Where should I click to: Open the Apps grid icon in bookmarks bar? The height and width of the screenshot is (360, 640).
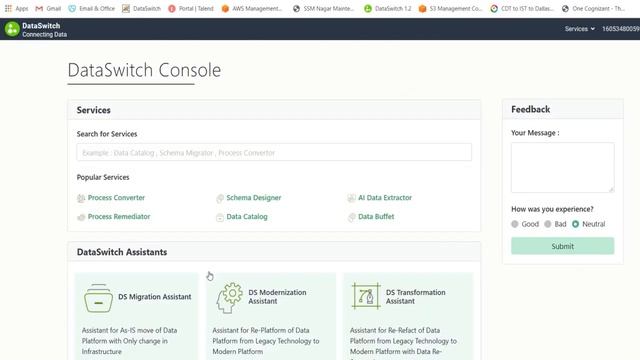point(8,8)
